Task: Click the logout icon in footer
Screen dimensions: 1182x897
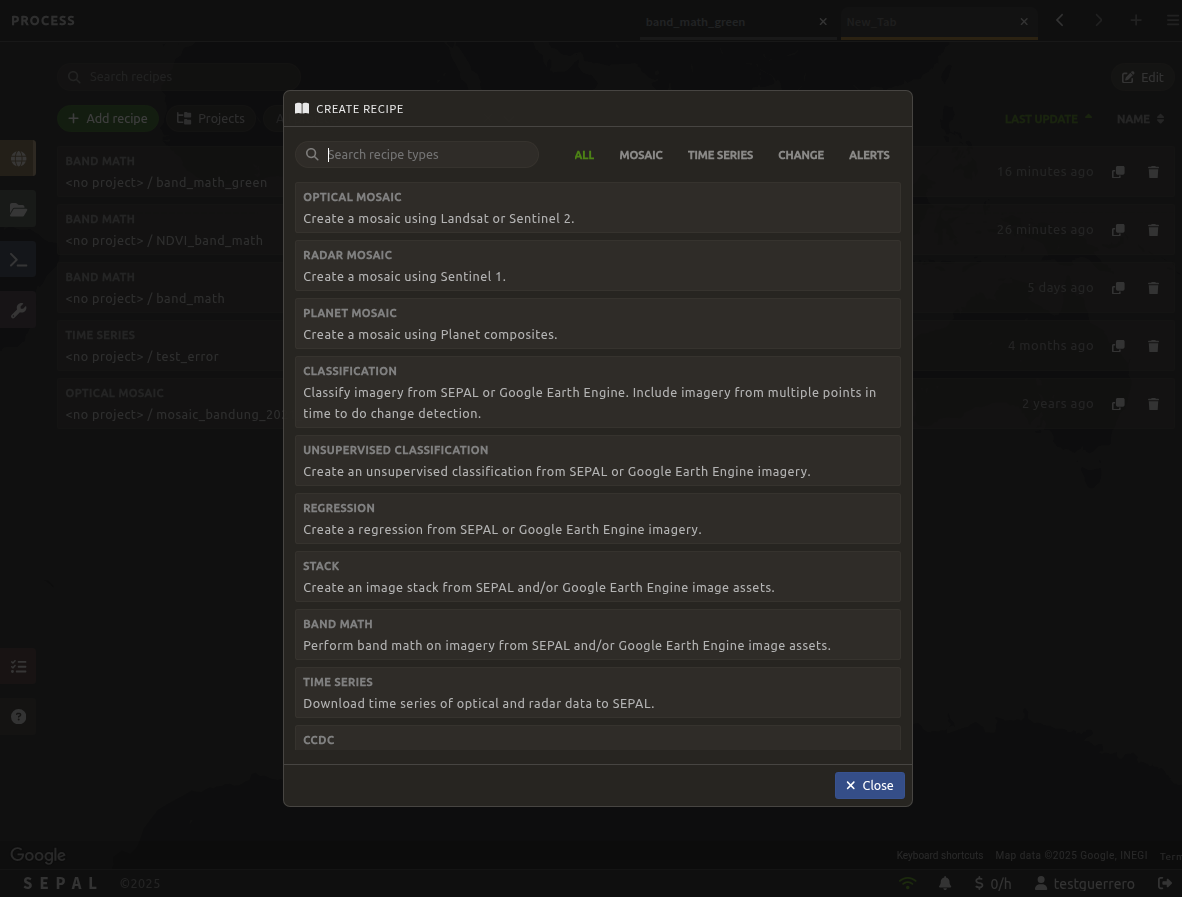Action: click(x=1165, y=883)
